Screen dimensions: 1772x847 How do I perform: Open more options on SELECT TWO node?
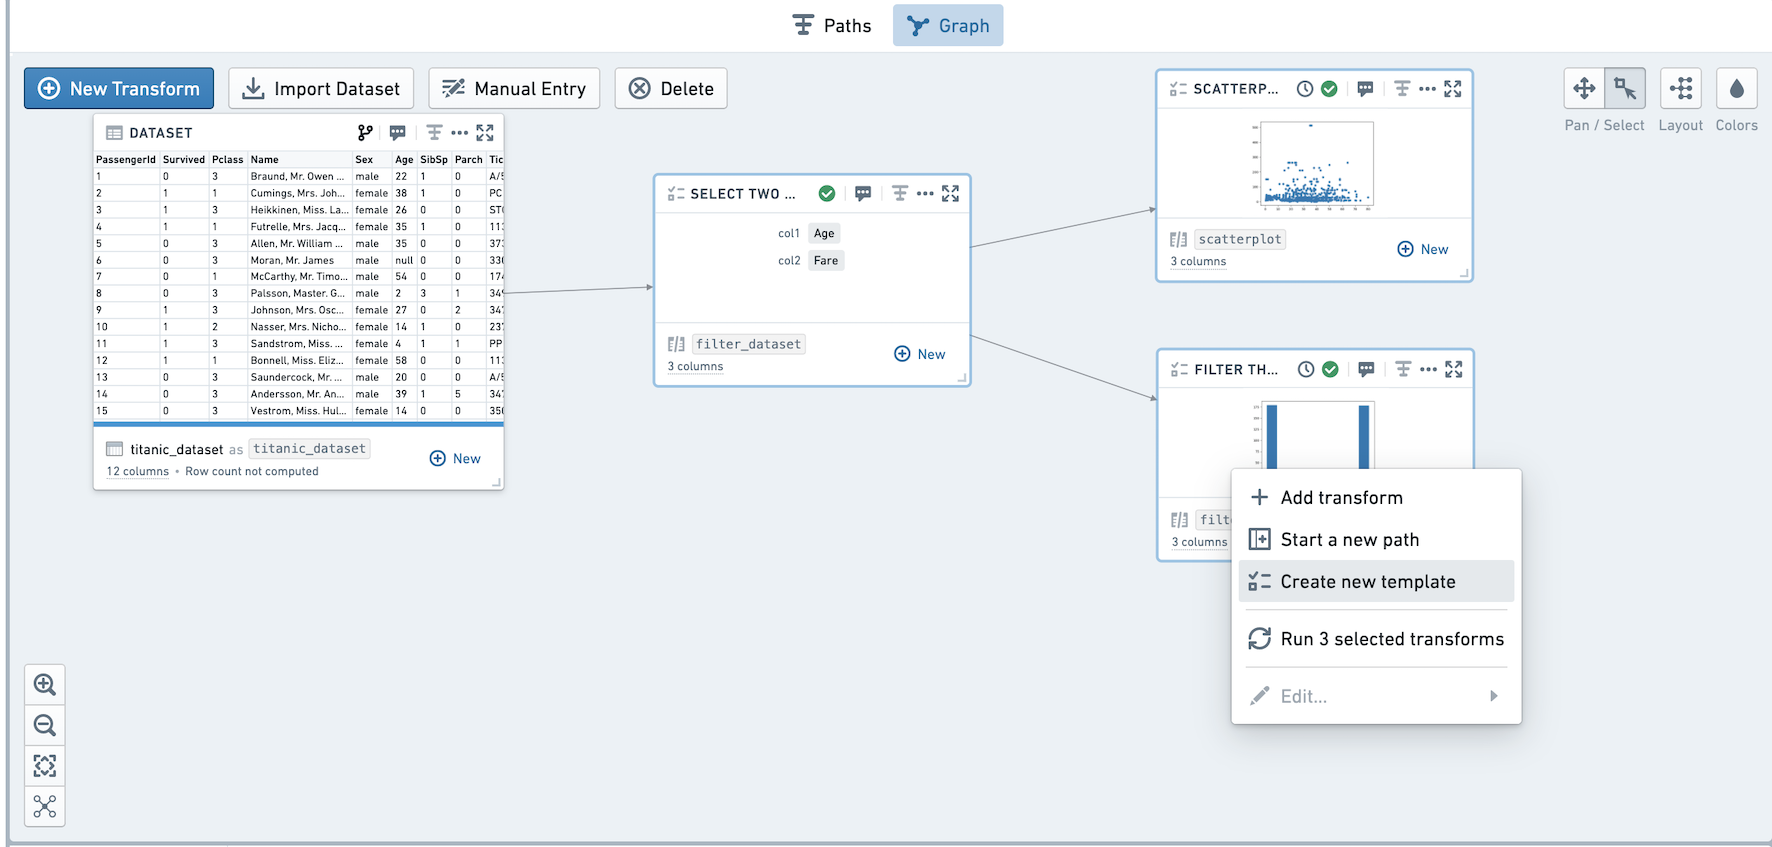coord(925,193)
